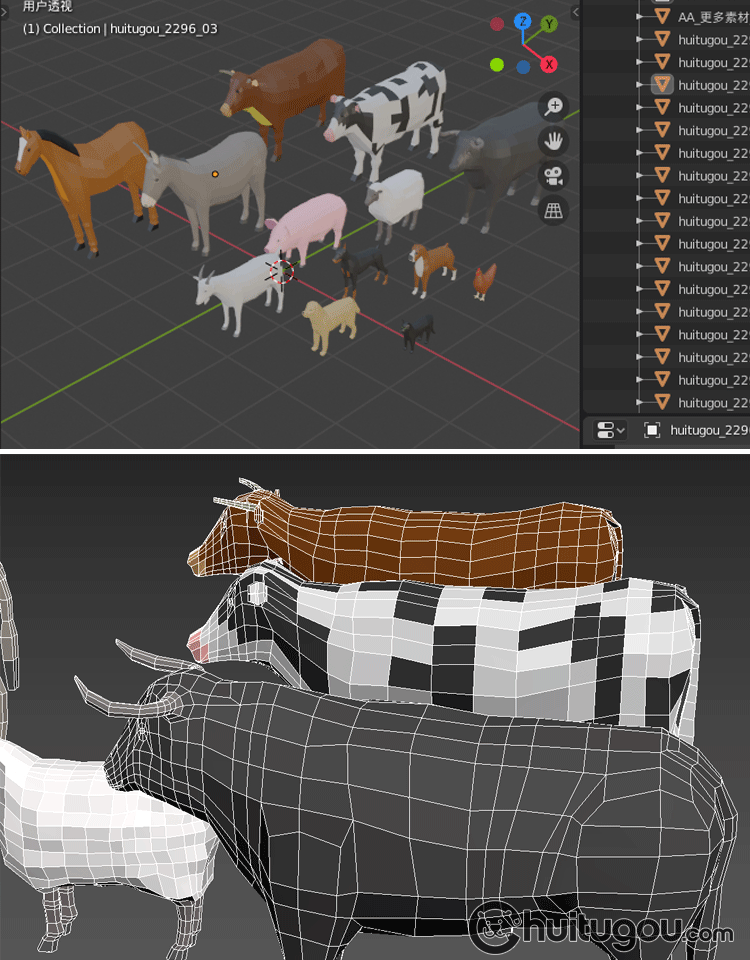Image resolution: width=750 pixels, height=960 pixels.
Task: Select the small black cat model
Action: (x=418, y=332)
